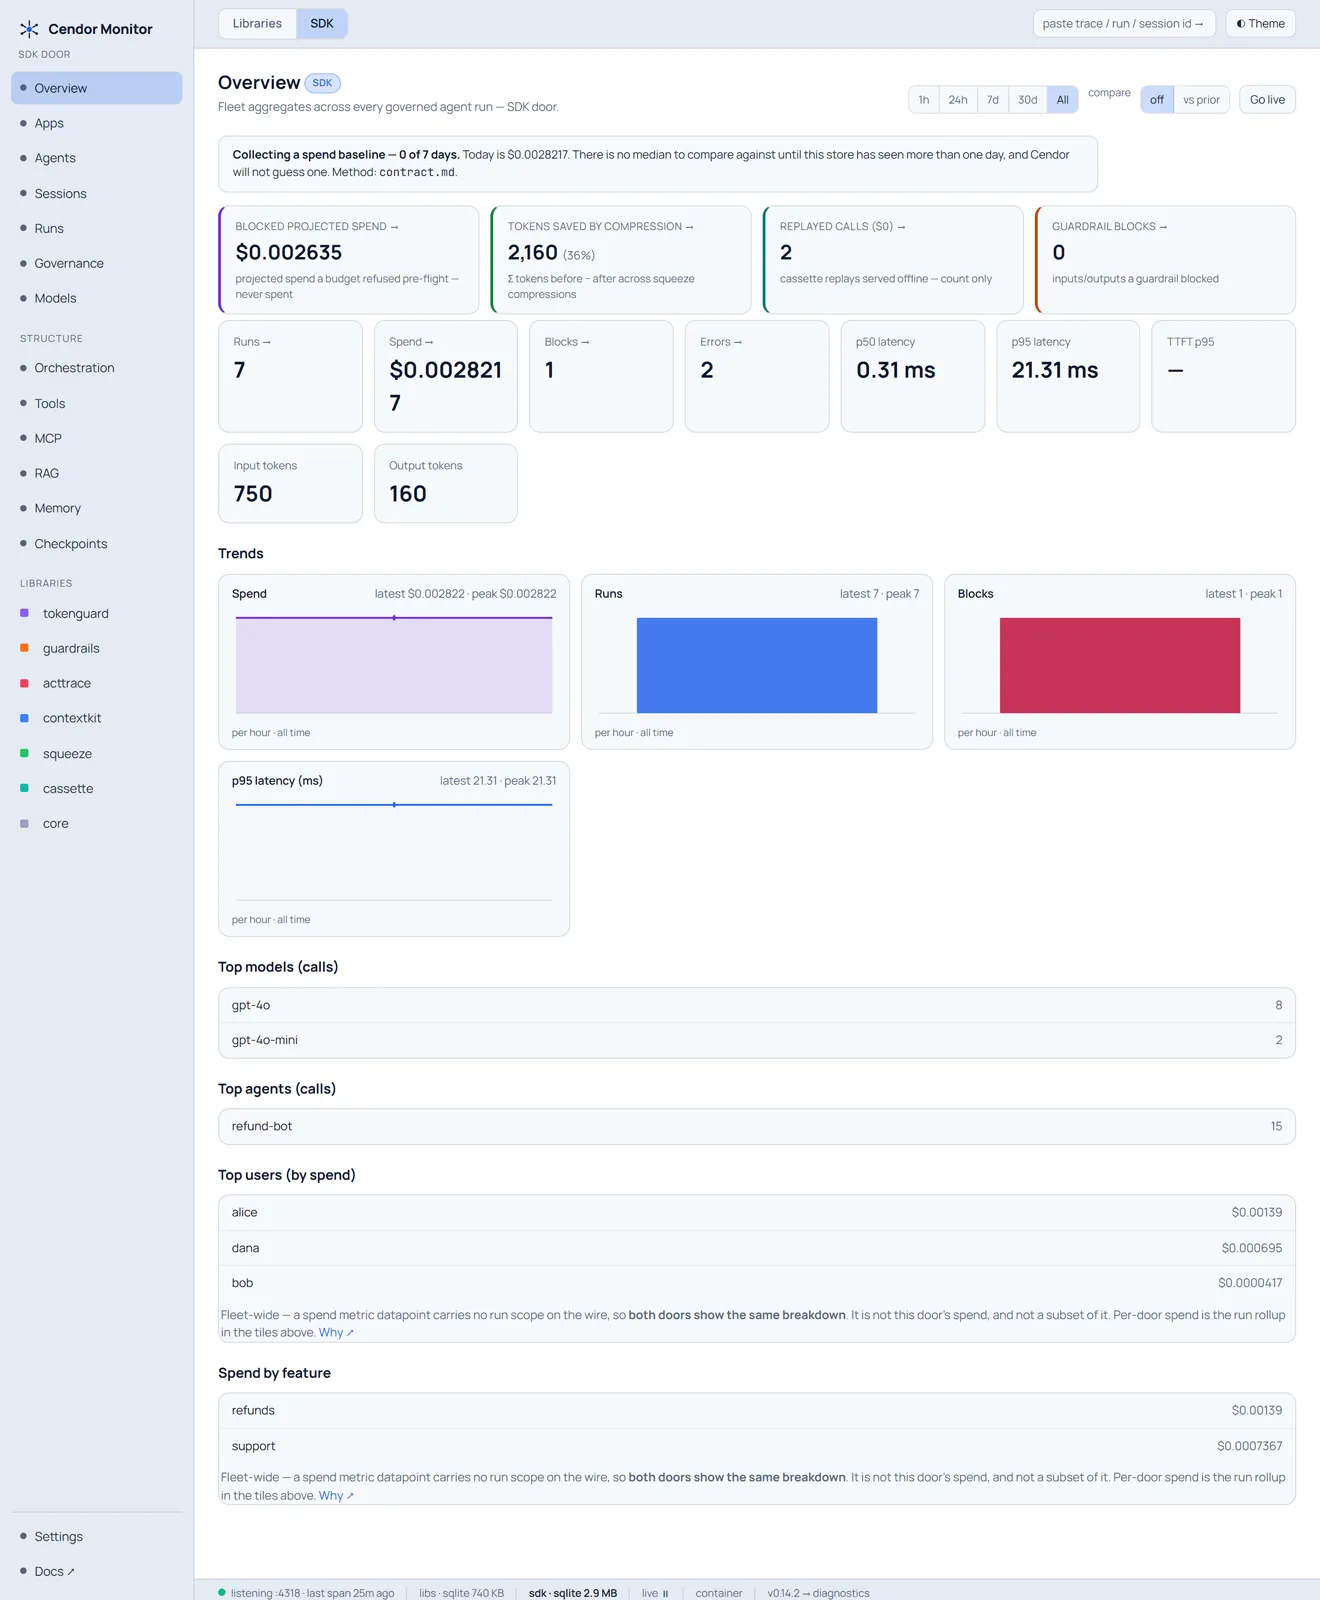Select the 1h time range
Image resolution: width=1320 pixels, height=1600 pixels.
point(924,100)
